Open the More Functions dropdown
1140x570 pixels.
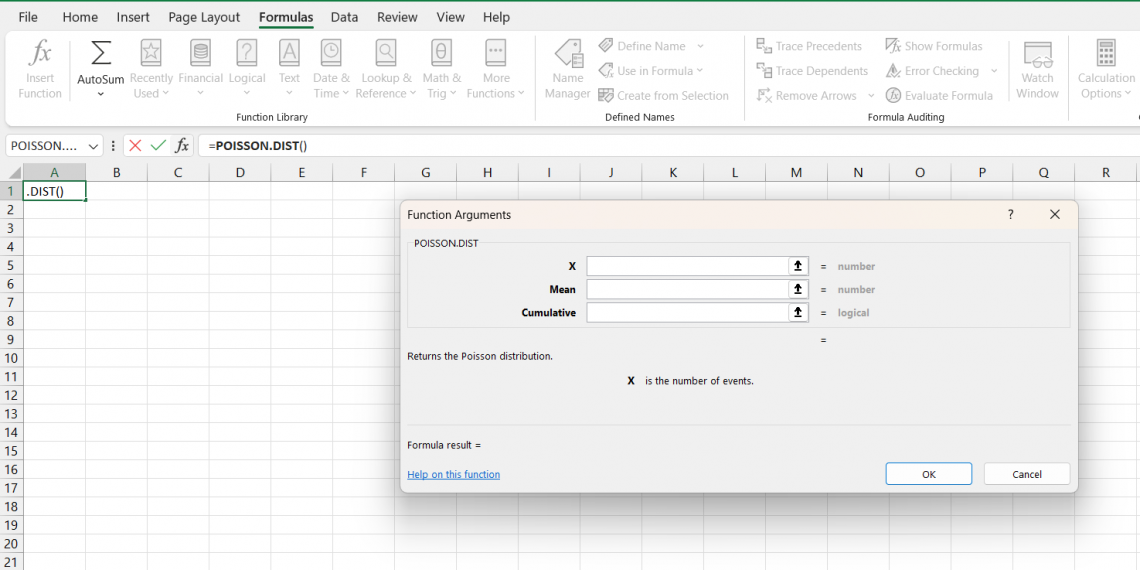tap(495, 68)
